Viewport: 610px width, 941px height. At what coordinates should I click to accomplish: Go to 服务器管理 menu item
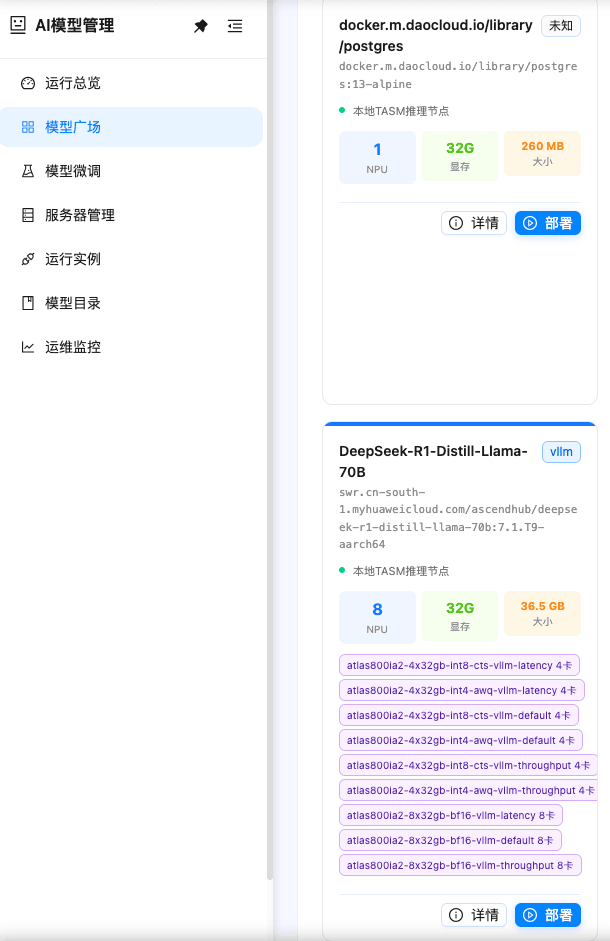[x=131, y=215]
